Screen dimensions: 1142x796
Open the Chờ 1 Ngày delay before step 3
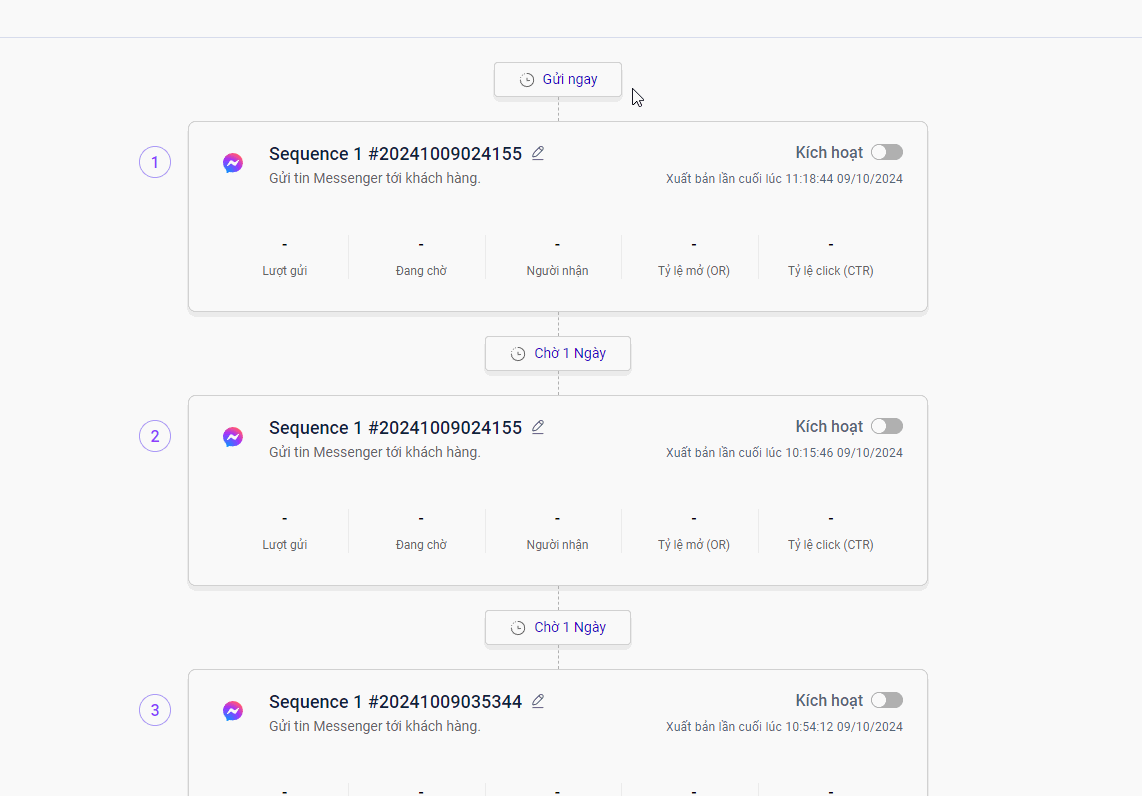click(558, 628)
